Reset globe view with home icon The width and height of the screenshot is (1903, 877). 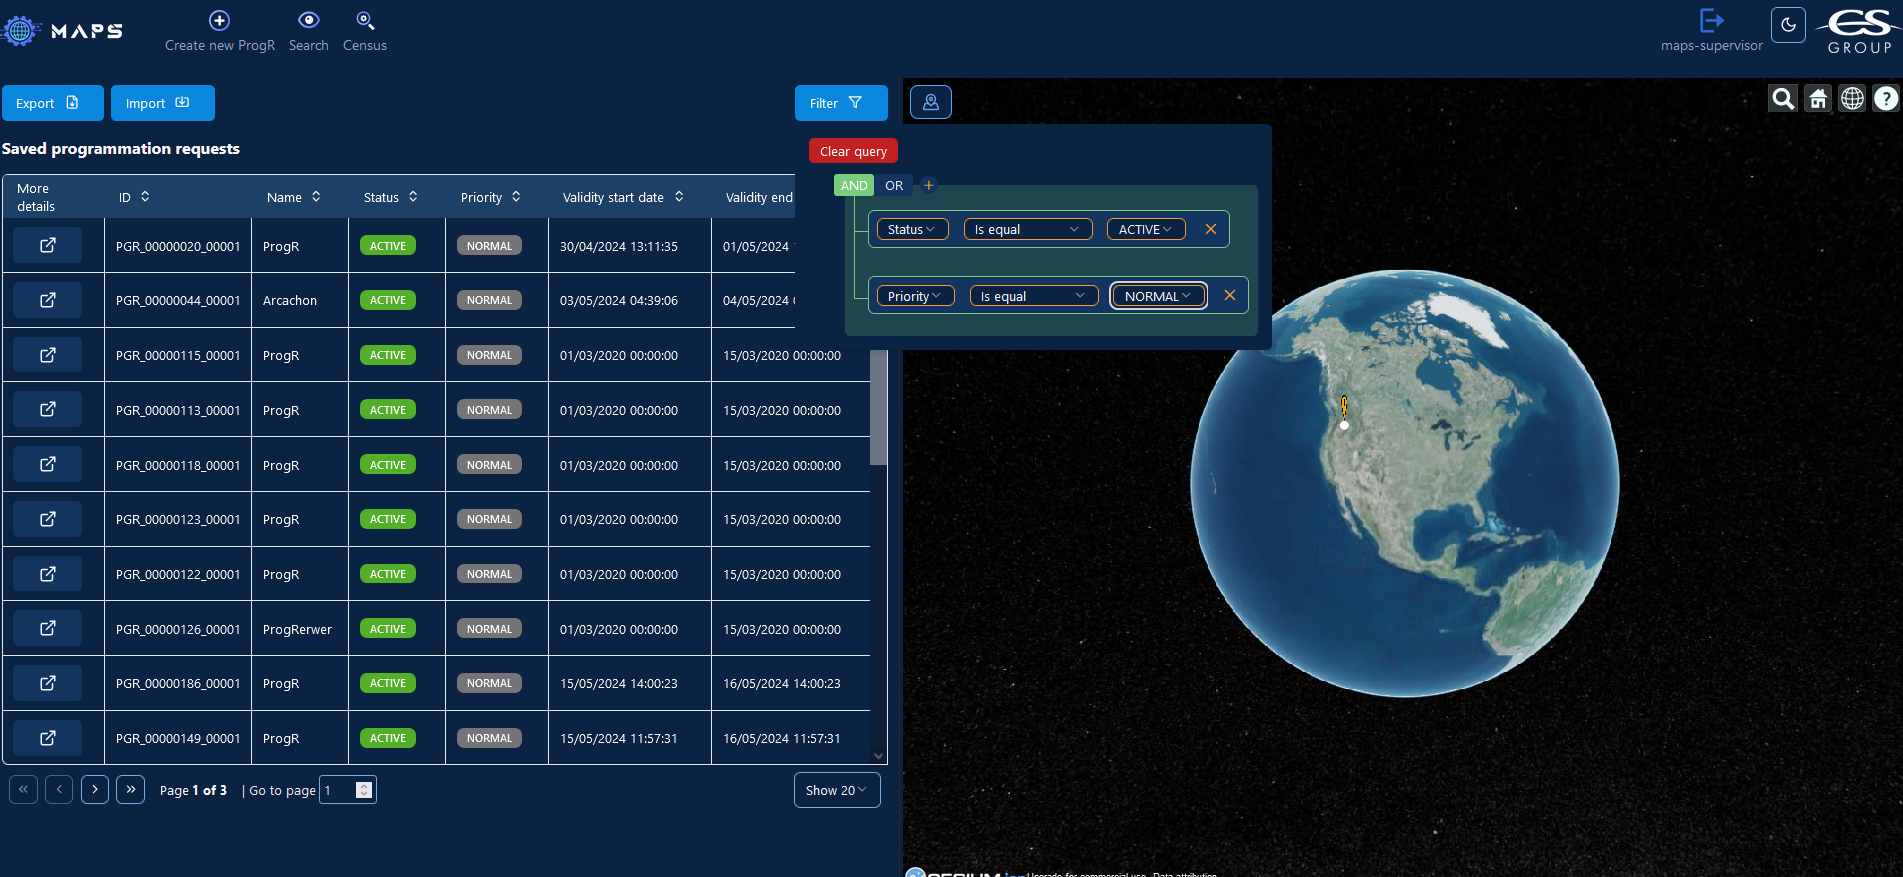point(1817,99)
